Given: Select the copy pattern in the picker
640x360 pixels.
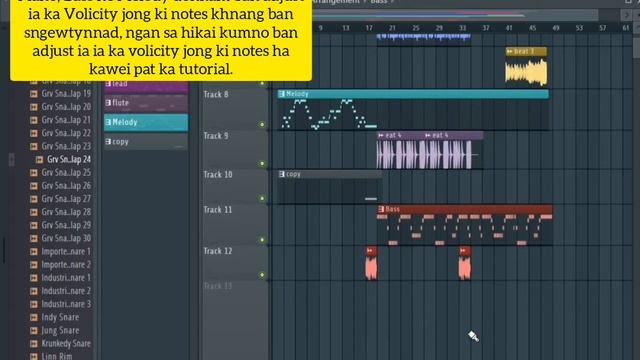Looking at the screenshot, I should tap(146, 142).
